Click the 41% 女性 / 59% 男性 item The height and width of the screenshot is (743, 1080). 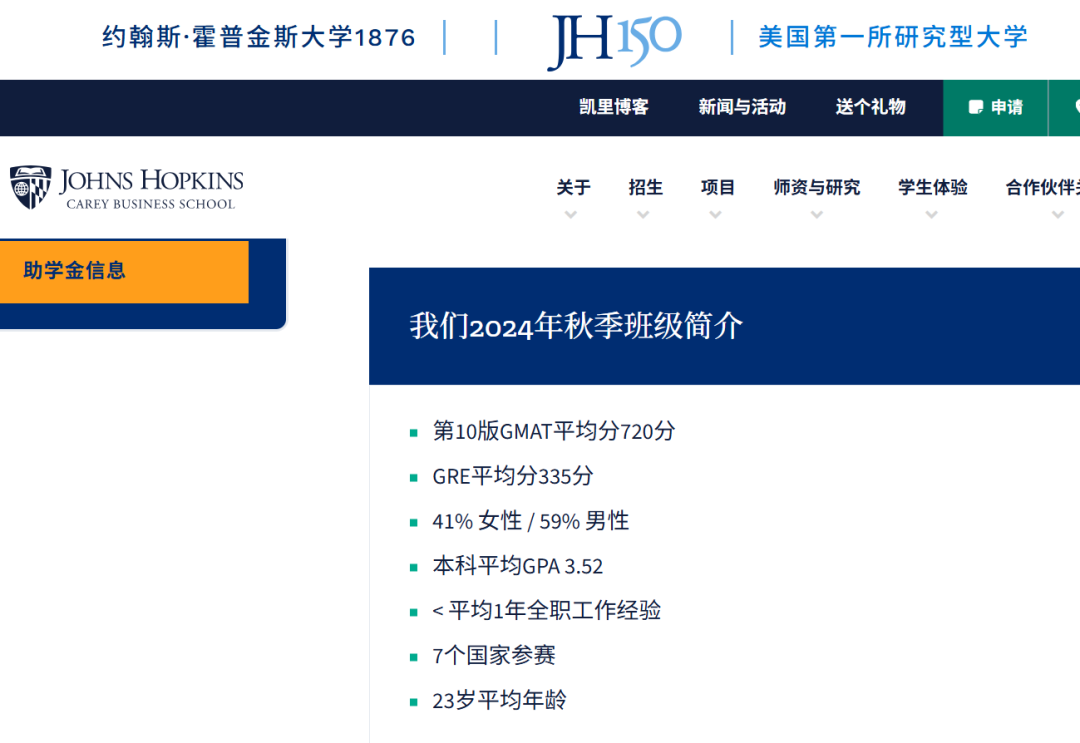click(x=531, y=521)
